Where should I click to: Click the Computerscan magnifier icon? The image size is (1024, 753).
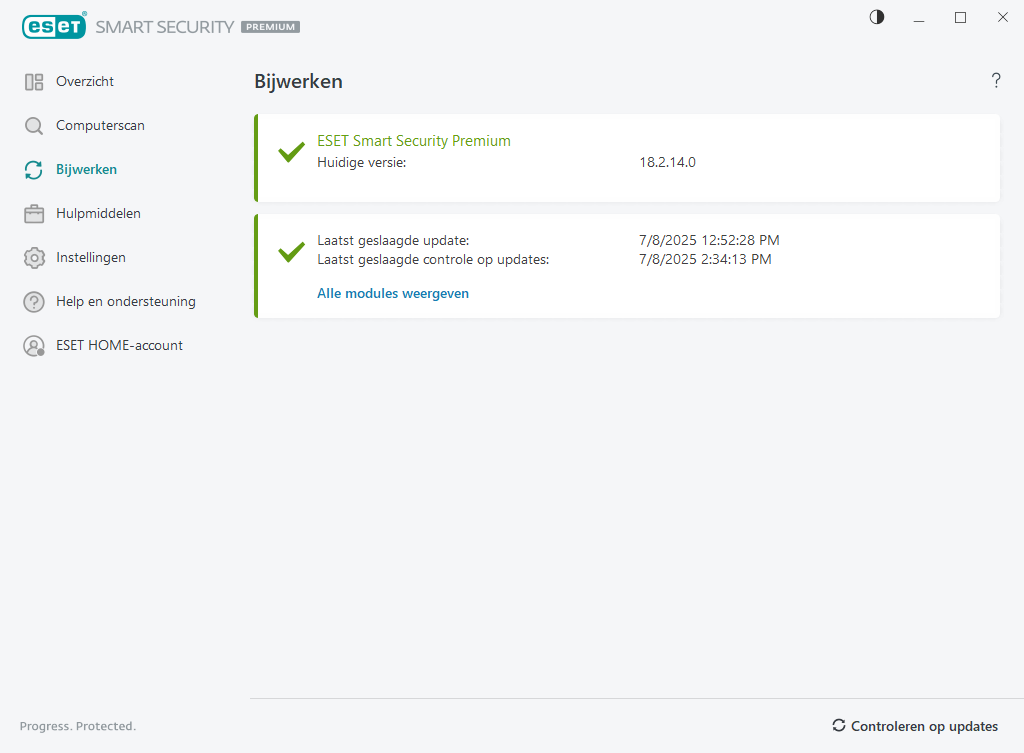pyautogui.click(x=34, y=126)
